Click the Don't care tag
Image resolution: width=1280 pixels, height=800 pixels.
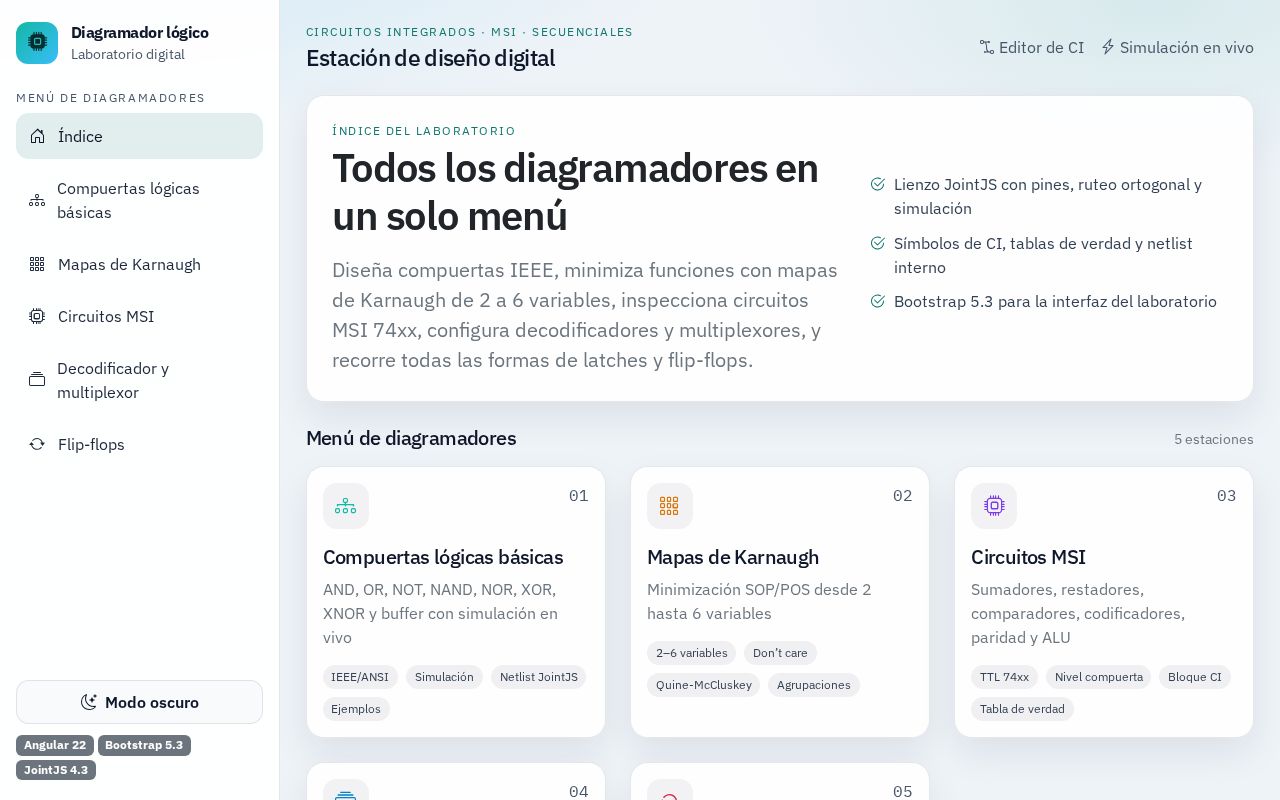(x=780, y=653)
